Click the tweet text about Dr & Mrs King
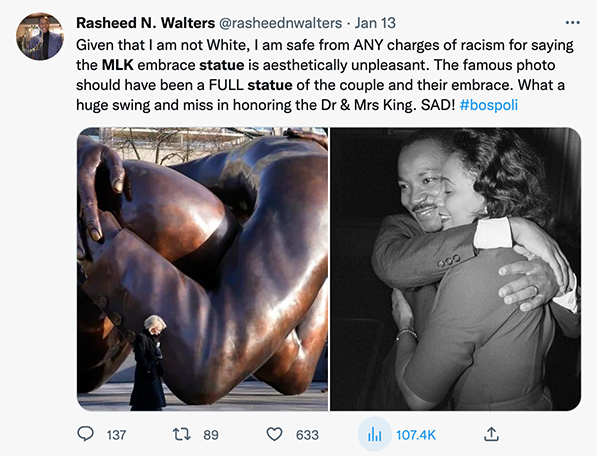 point(325,75)
